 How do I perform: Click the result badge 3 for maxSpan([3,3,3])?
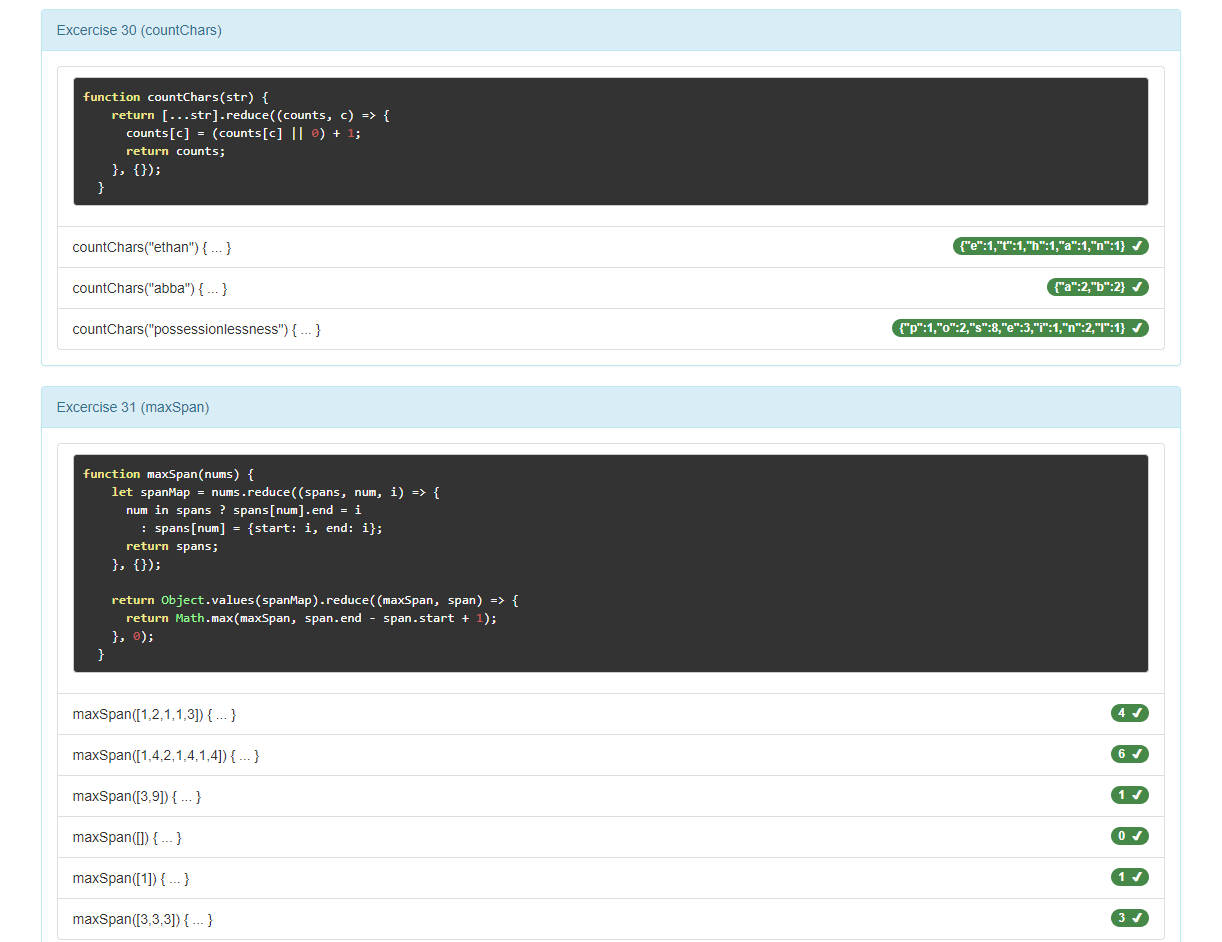1129,918
